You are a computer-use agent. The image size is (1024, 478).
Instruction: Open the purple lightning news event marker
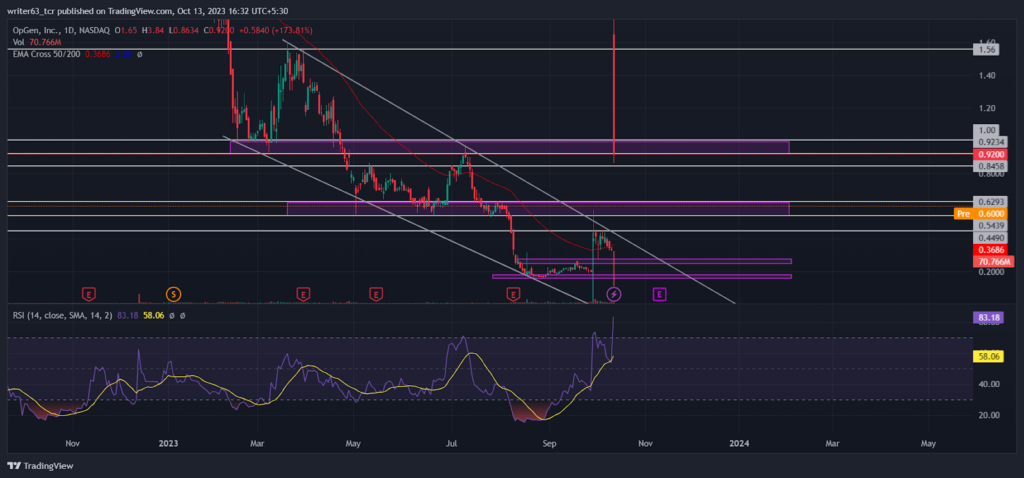click(x=615, y=295)
